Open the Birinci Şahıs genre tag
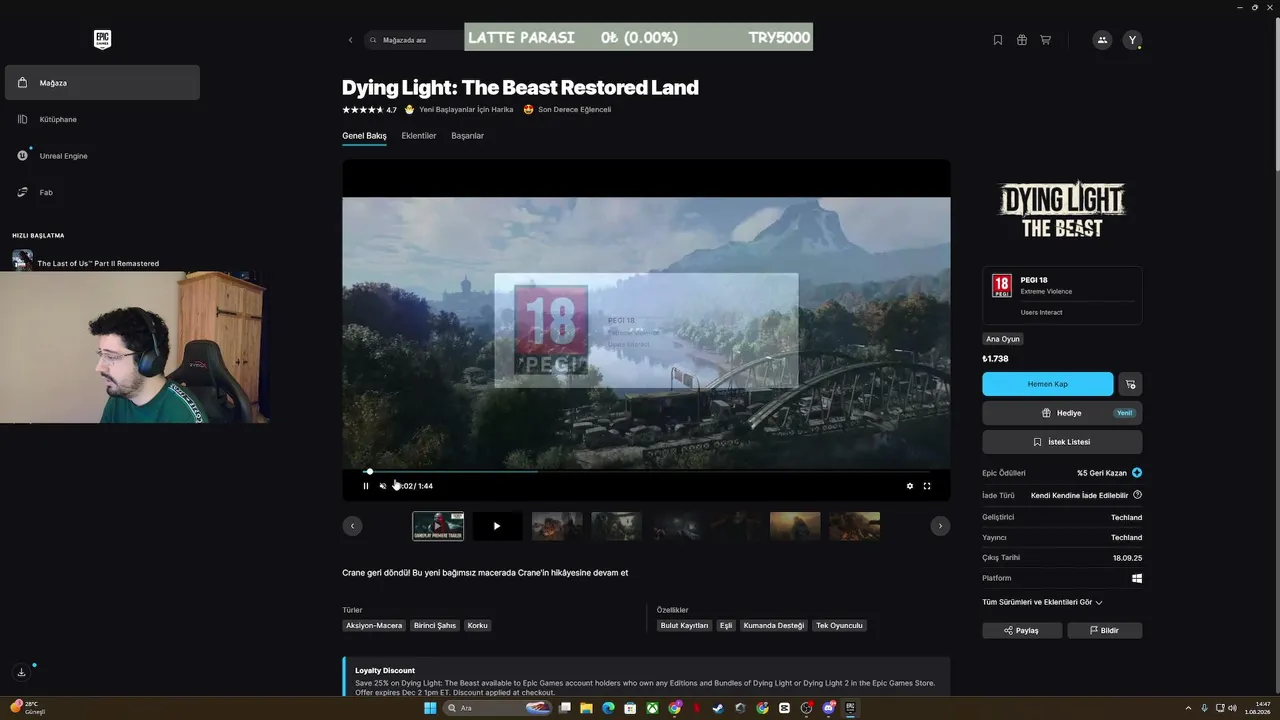This screenshot has width=1280, height=720. tap(435, 626)
